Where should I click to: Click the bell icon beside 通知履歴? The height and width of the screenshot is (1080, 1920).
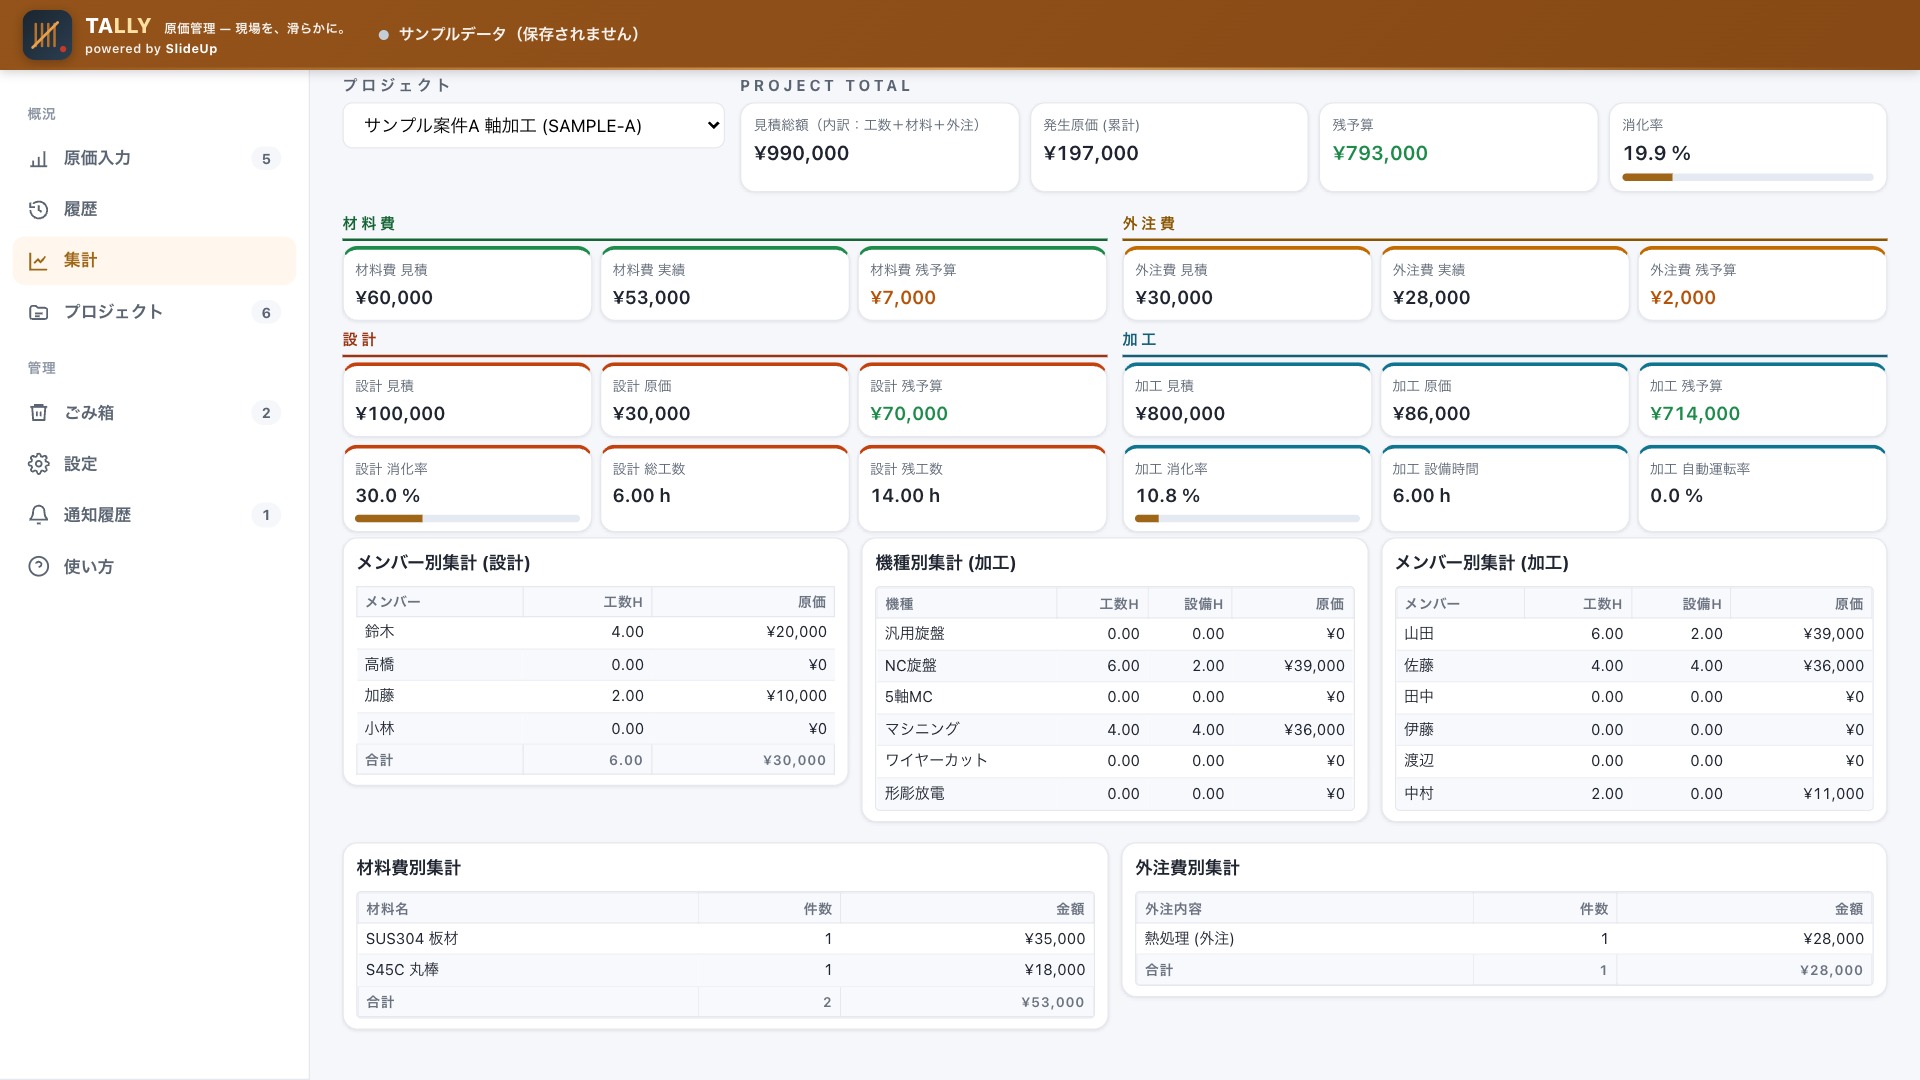click(x=38, y=515)
